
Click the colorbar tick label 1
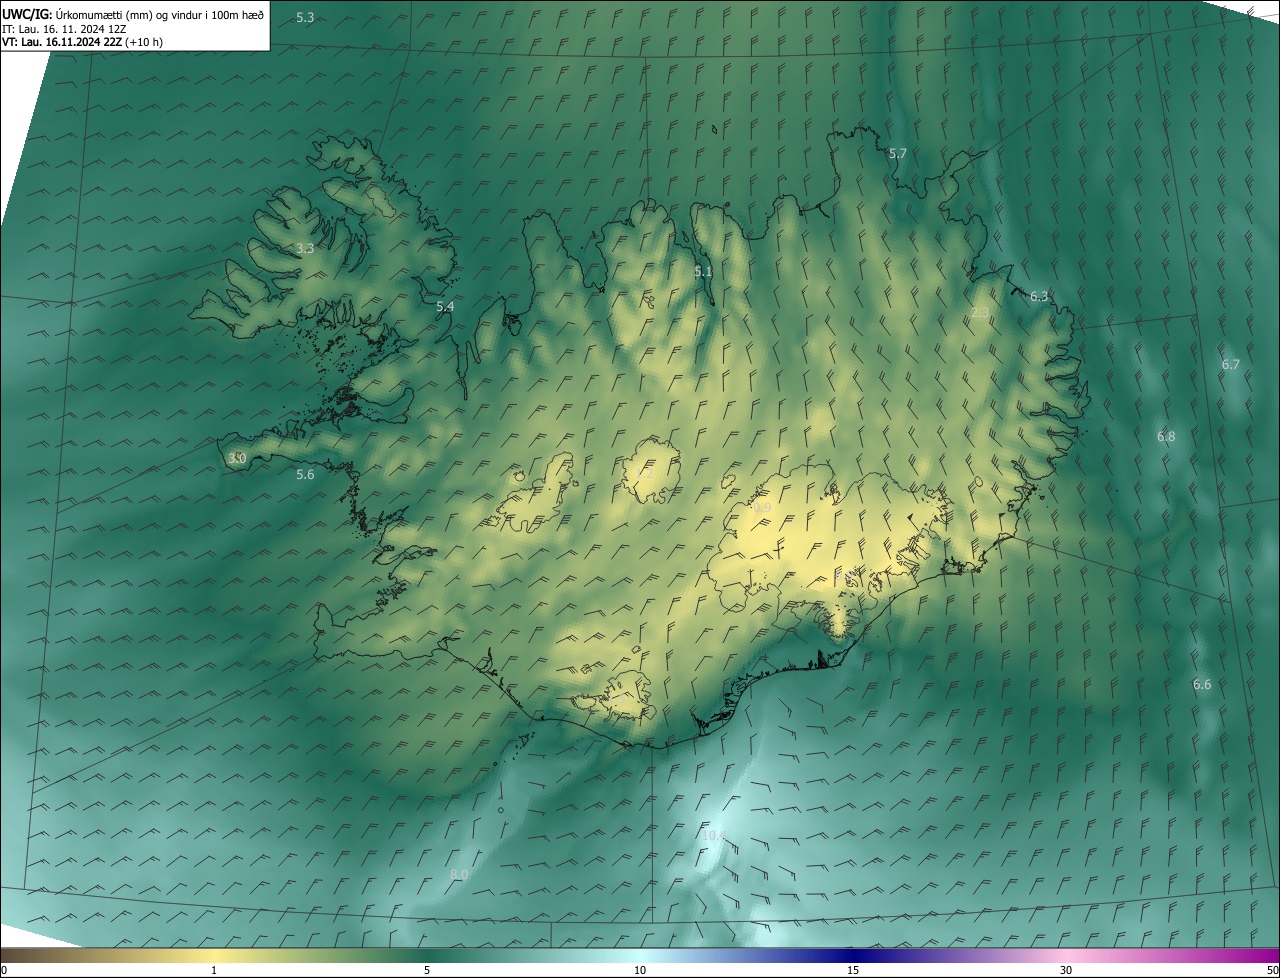pyautogui.click(x=214, y=970)
